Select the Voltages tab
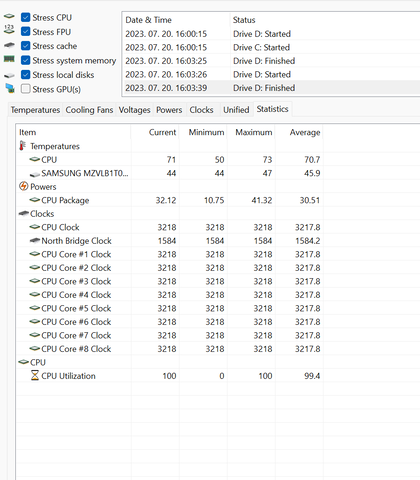420x480 pixels. tap(134, 110)
